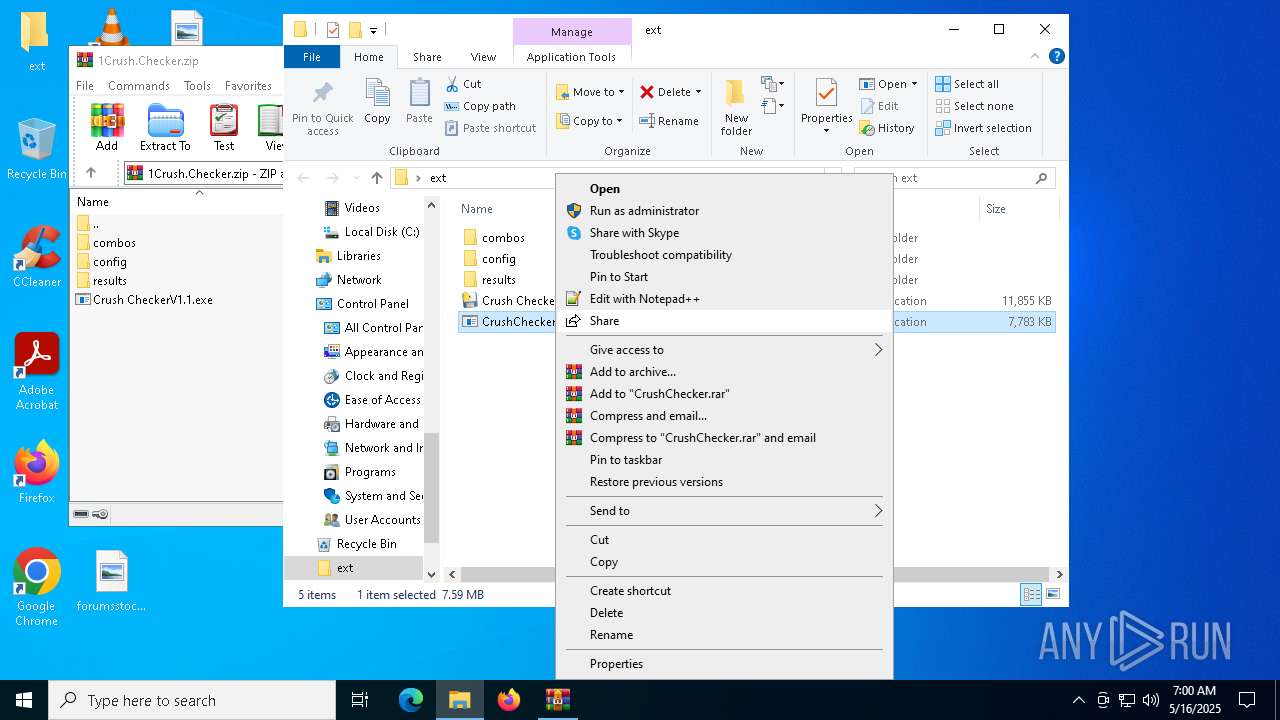Click navigation pane scroll down arrow
Viewport: 1280px width, 720px height.
point(432,575)
